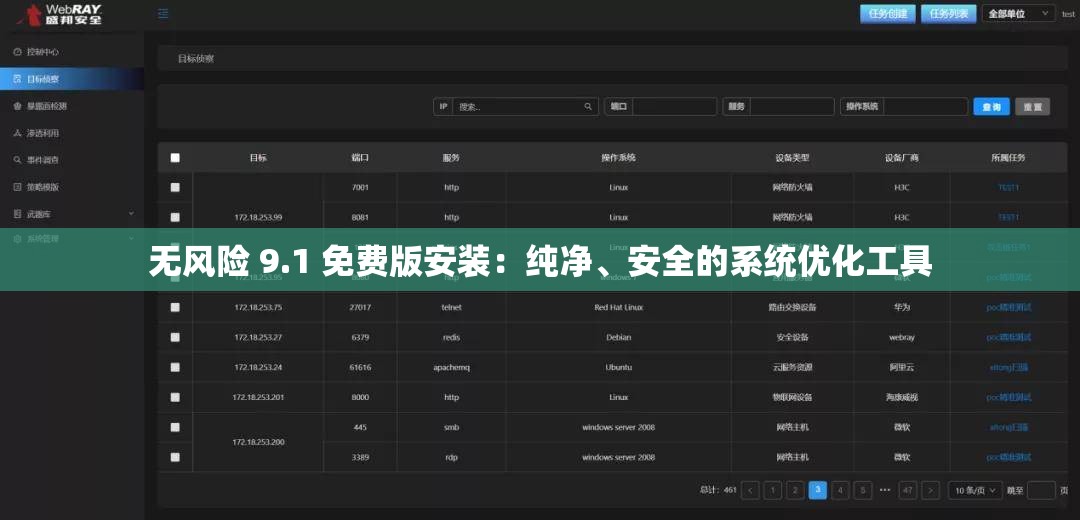
Task: Check the row for 172.18.253.27
Action: click(x=175, y=337)
